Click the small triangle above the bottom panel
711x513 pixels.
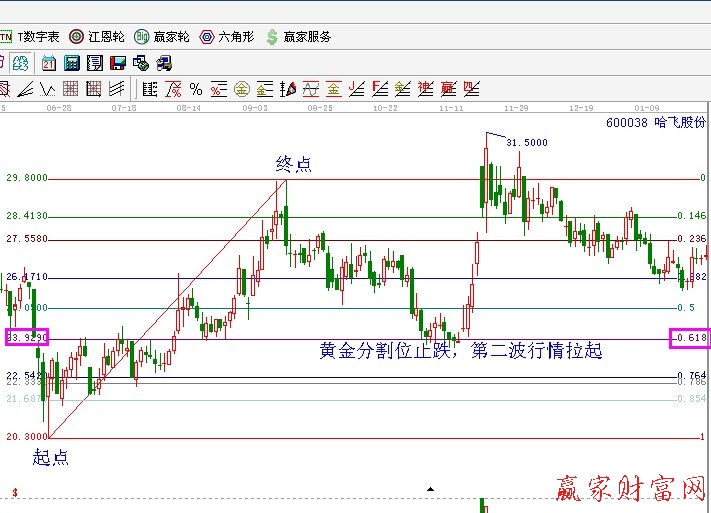pyautogui.click(x=430, y=490)
